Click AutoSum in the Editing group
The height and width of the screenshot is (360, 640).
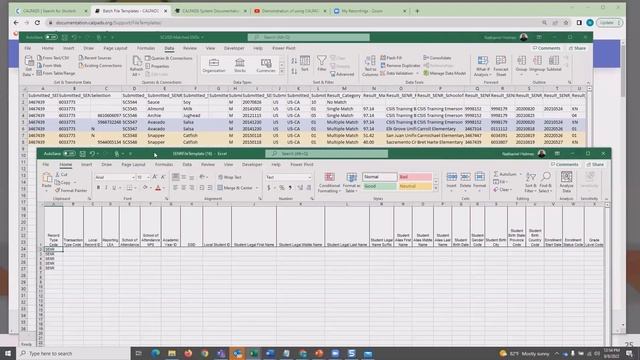click(x=505, y=174)
